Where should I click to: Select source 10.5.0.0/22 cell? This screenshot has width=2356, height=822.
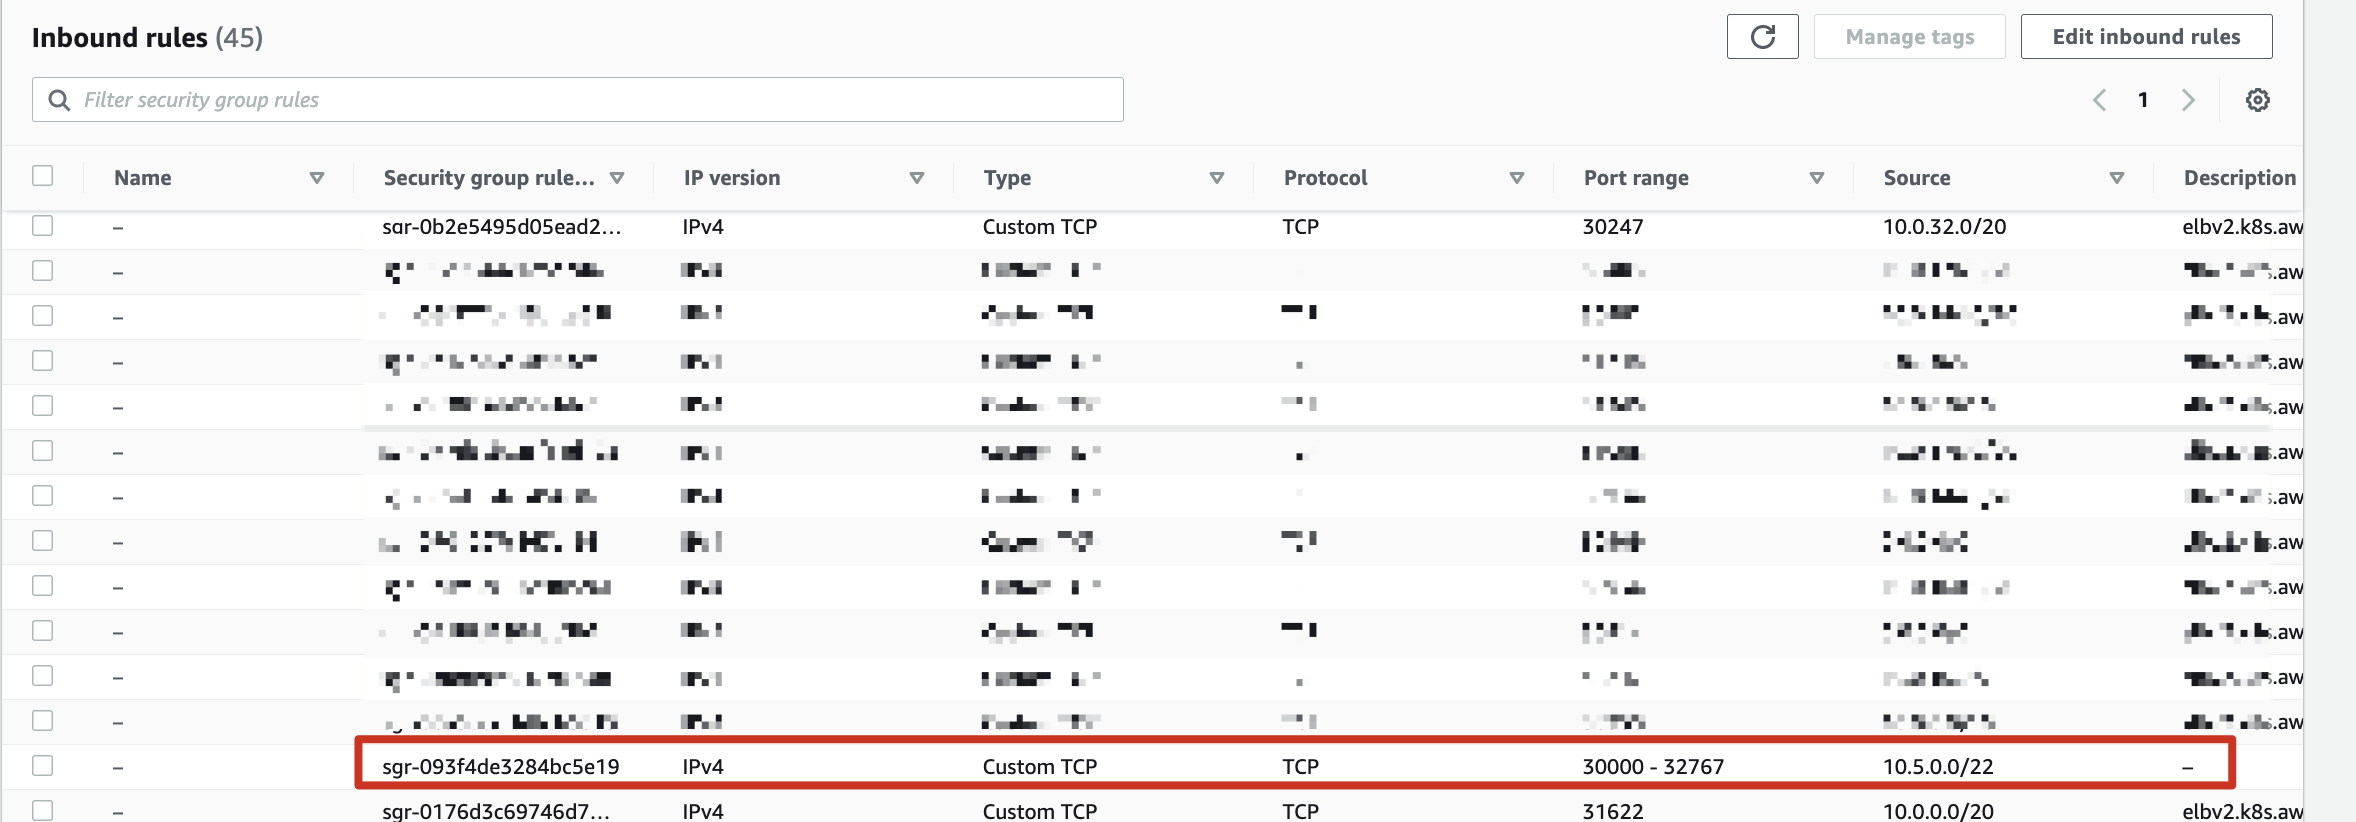click(x=1938, y=767)
